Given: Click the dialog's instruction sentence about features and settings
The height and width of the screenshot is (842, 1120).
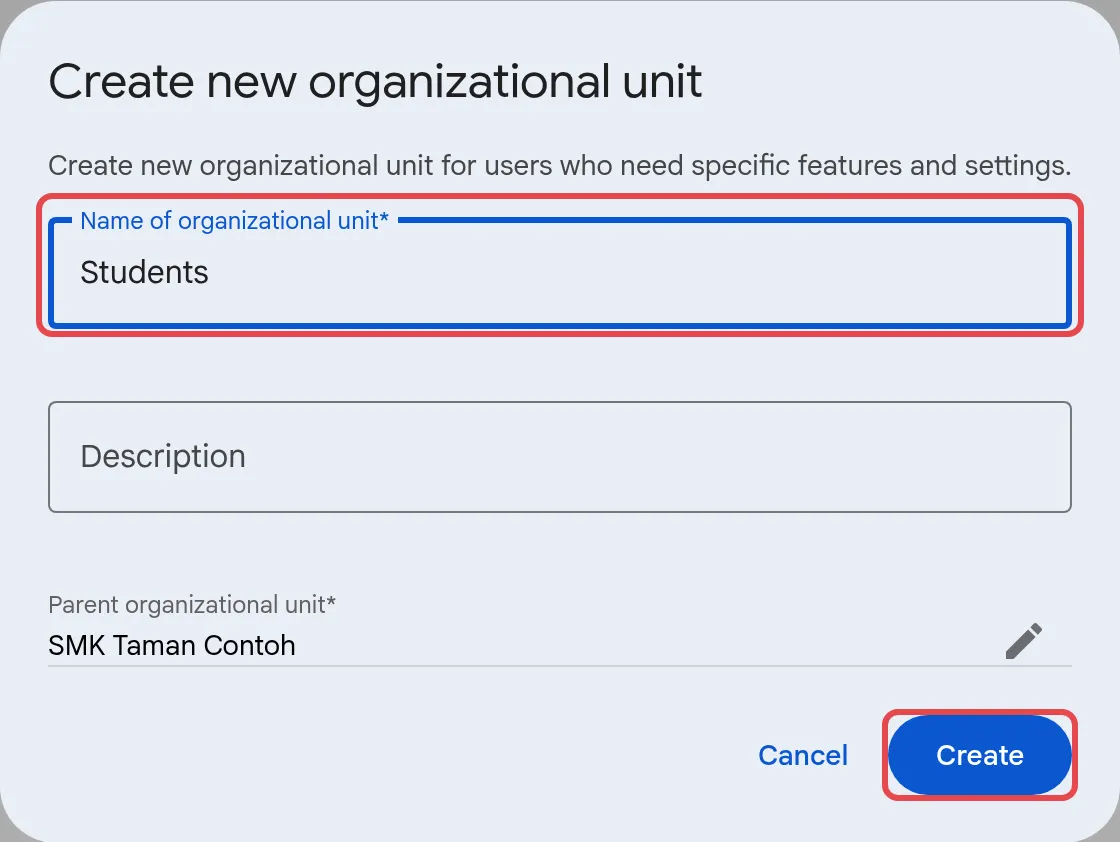Looking at the screenshot, I should 559,166.
